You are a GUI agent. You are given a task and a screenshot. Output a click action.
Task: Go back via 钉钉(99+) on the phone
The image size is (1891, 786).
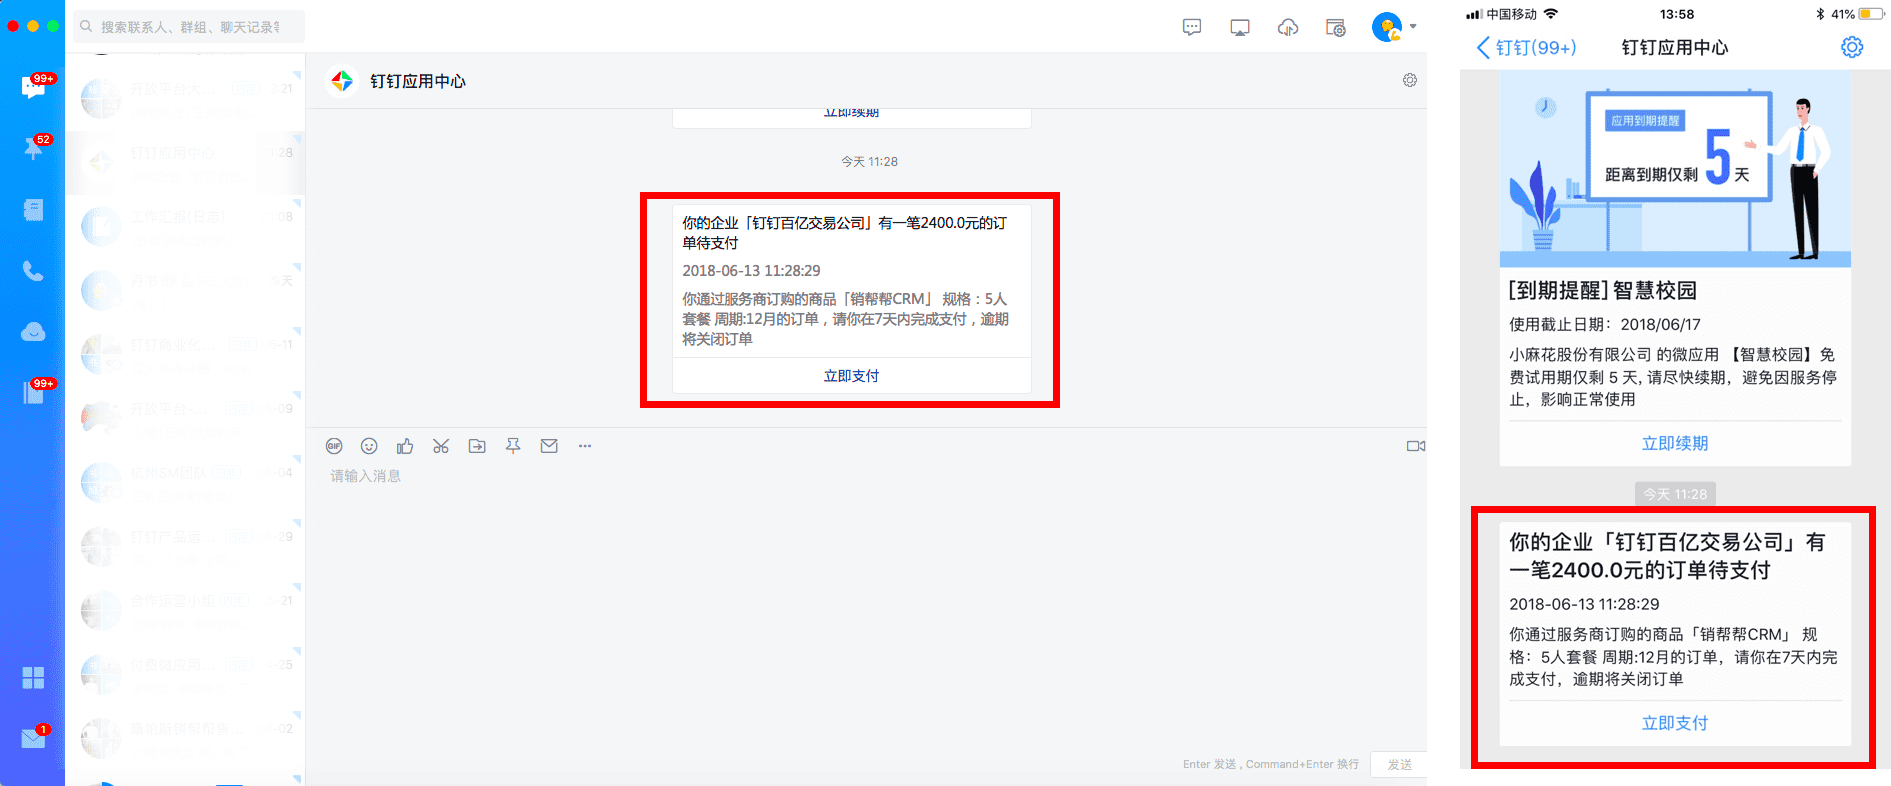[1526, 47]
